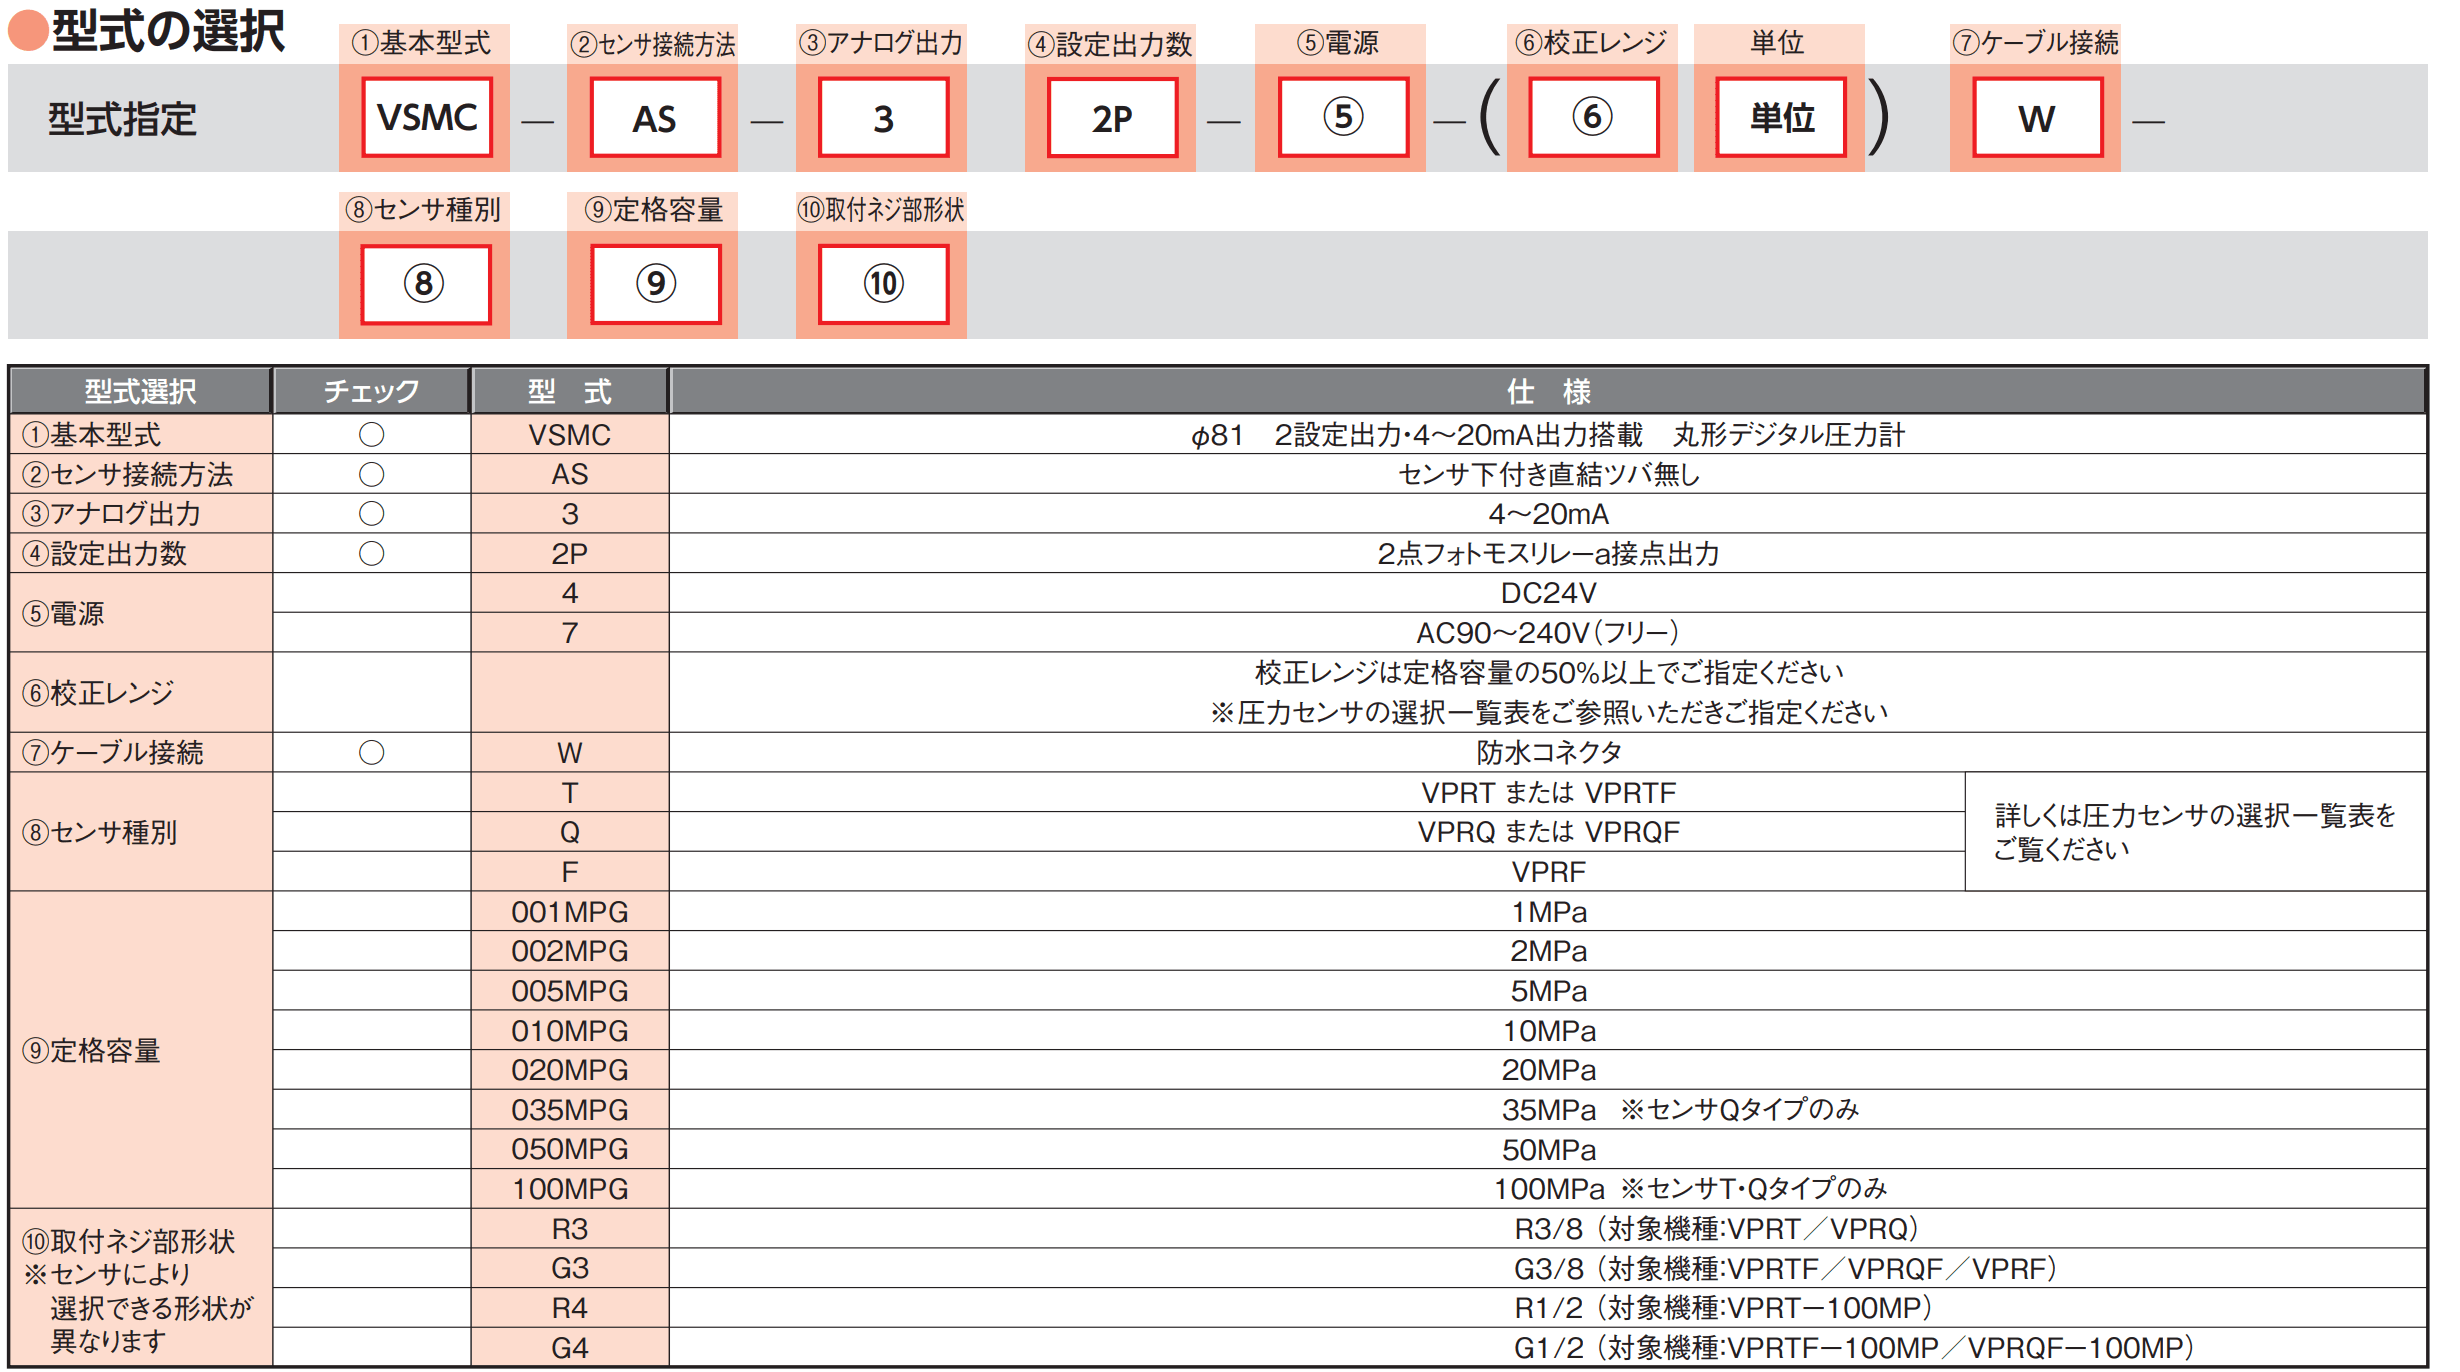Screen dimensions: 2460x1372
Task: Toggle check circle in ②センサ接続方法 row
Action: [x=371, y=474]
